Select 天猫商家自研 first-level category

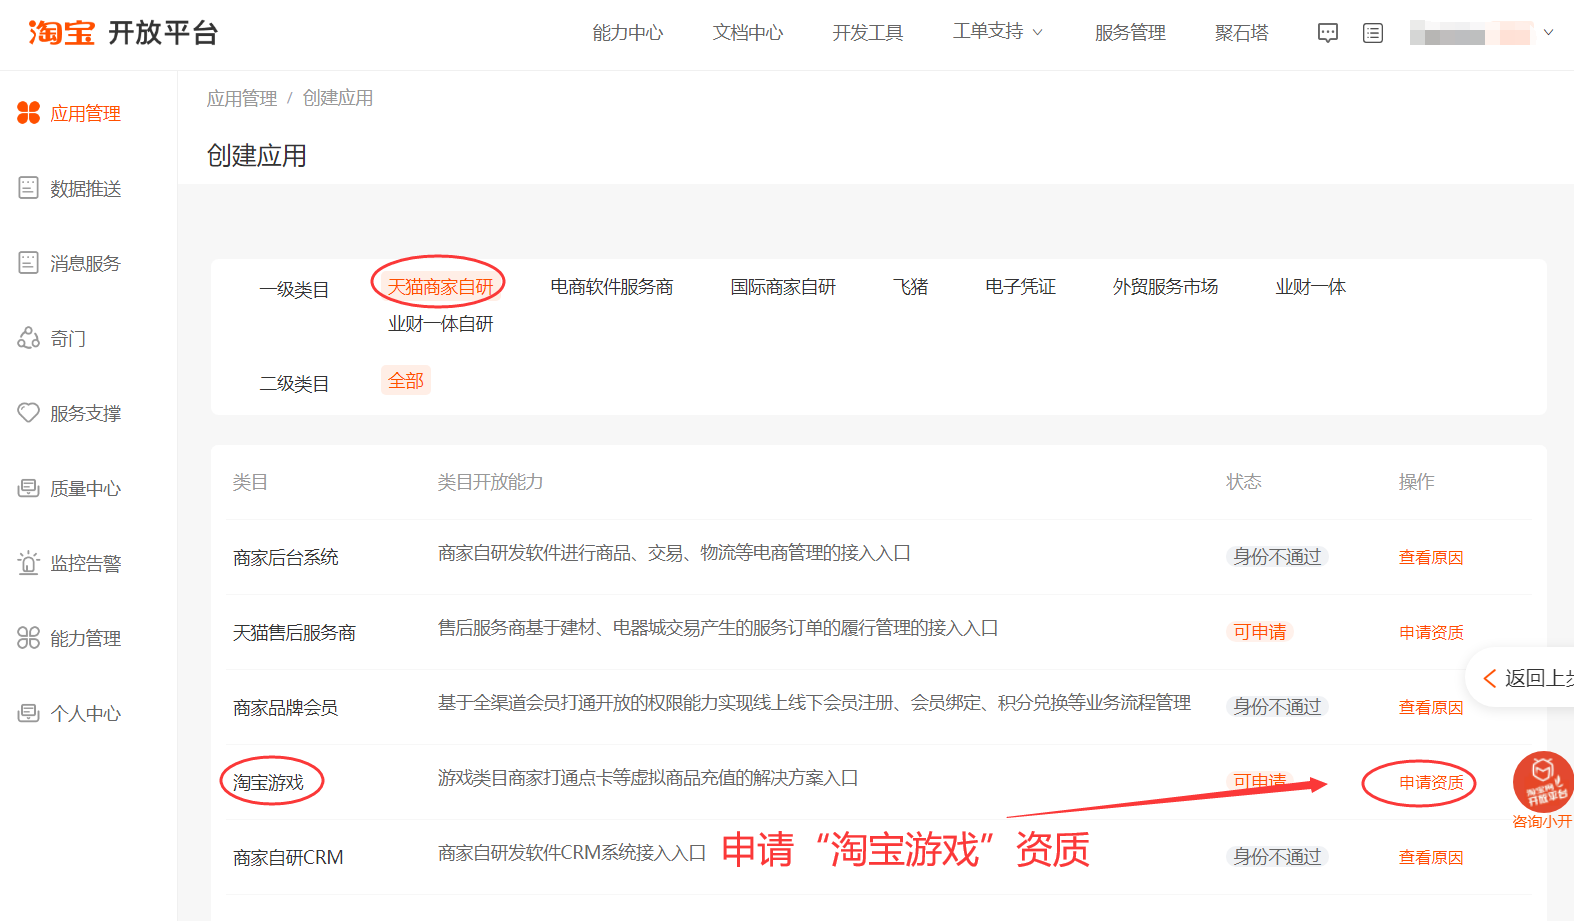(441, 287)
